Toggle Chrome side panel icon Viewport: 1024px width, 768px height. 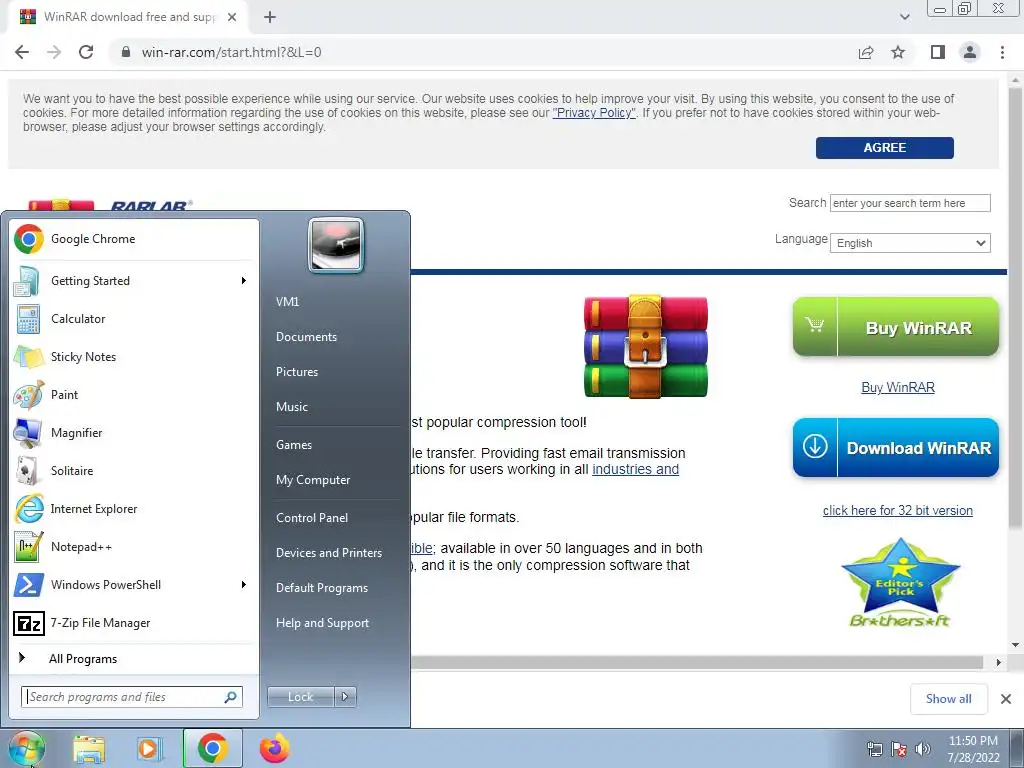[938, 52]
